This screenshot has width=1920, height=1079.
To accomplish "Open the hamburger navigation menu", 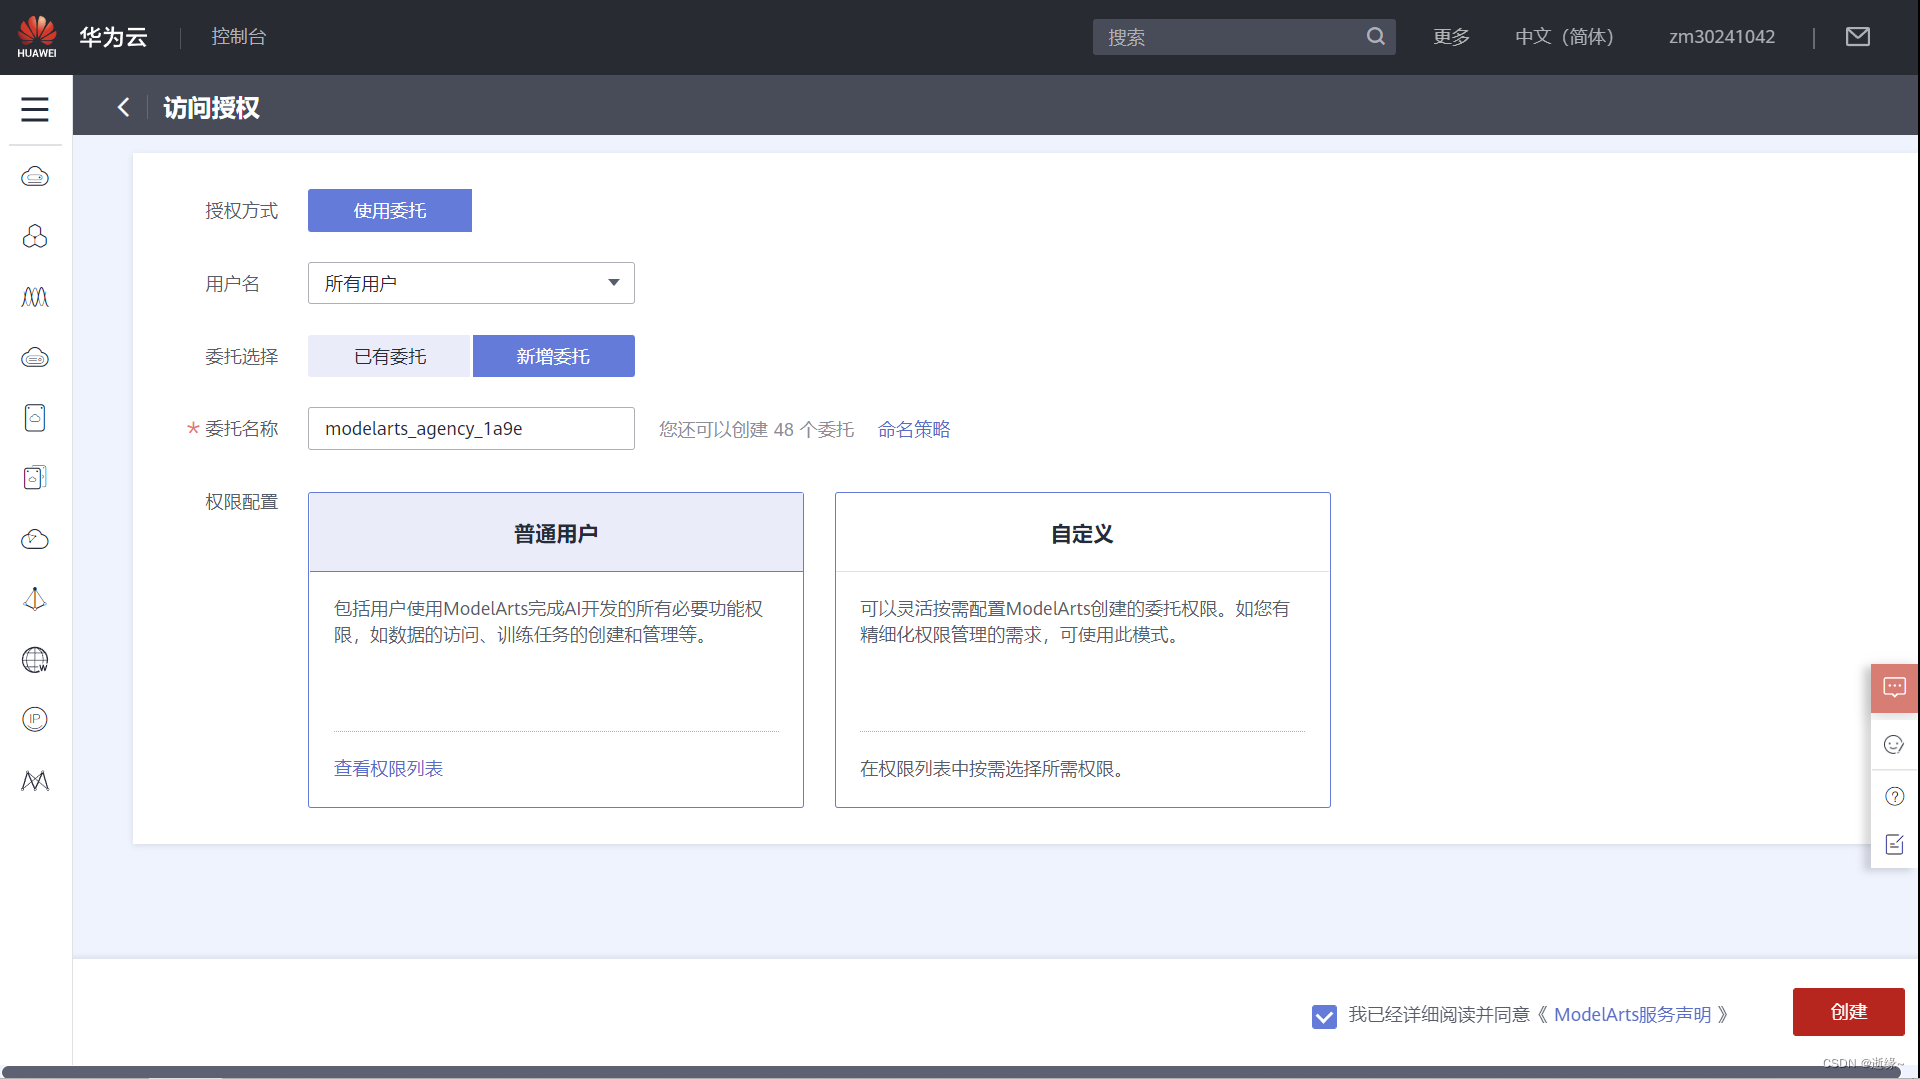I will click(35, 109).
